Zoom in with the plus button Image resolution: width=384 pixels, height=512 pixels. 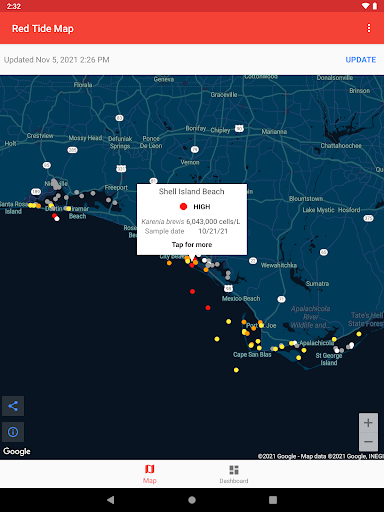(x=368, y=423)
